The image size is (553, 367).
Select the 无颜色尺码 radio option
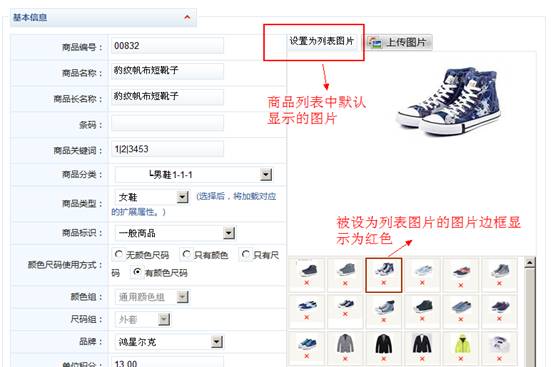tap(118, 254)
